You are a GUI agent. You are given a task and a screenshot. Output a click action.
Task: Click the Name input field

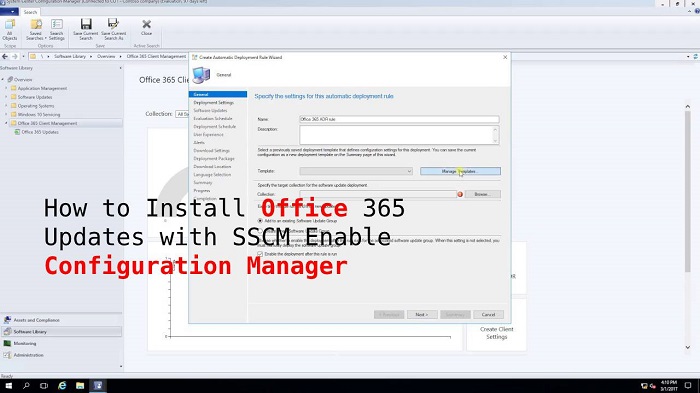pos(399,119)
